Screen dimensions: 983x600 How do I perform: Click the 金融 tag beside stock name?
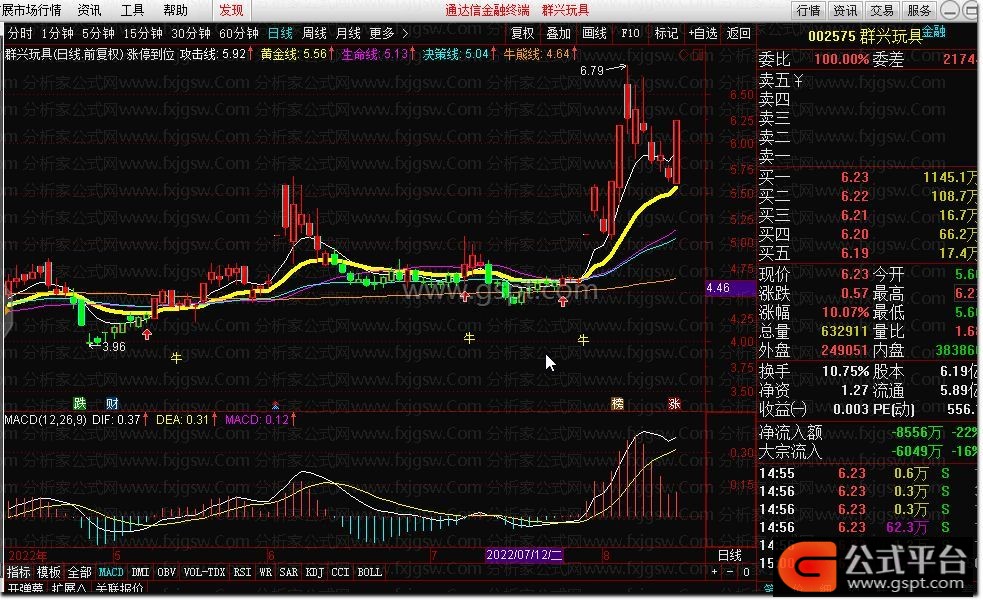[x=933, y=32]
